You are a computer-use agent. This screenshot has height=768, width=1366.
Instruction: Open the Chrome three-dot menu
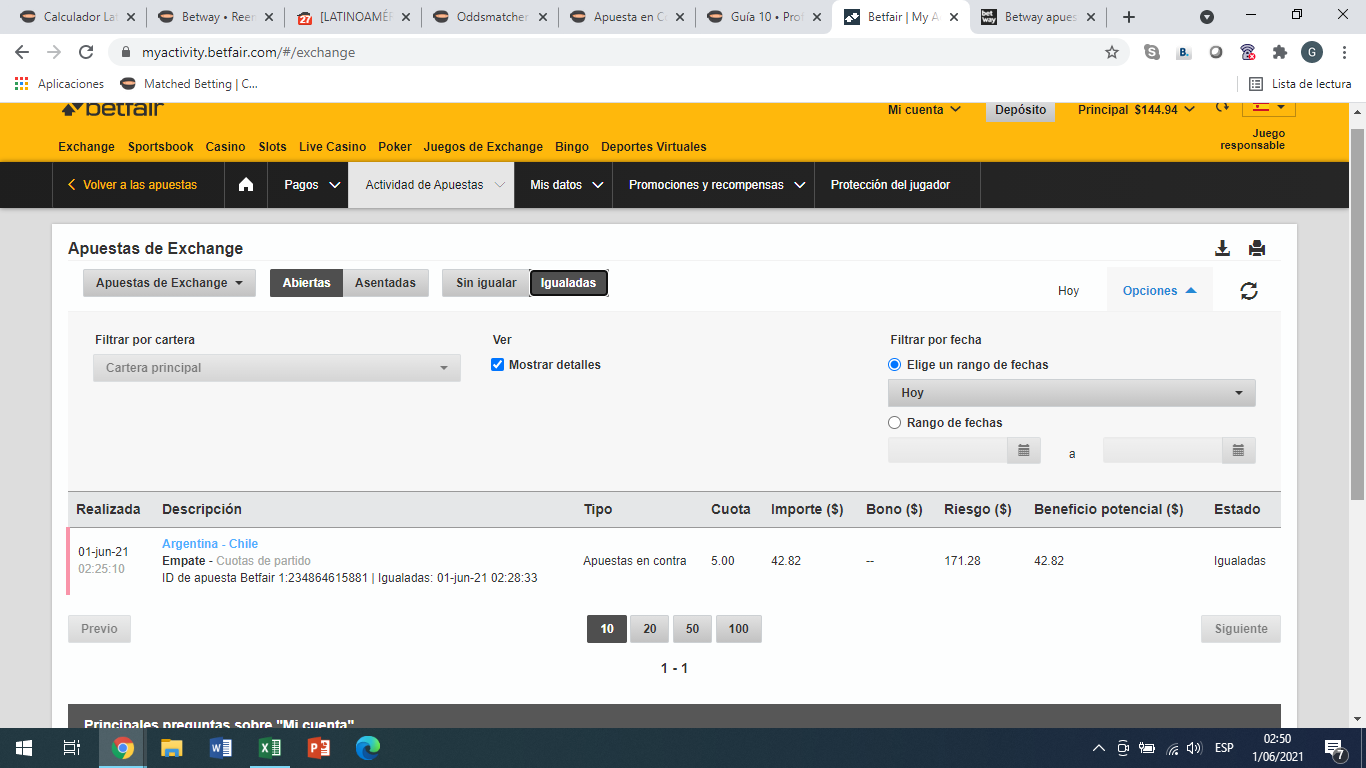coord(1344,52)
